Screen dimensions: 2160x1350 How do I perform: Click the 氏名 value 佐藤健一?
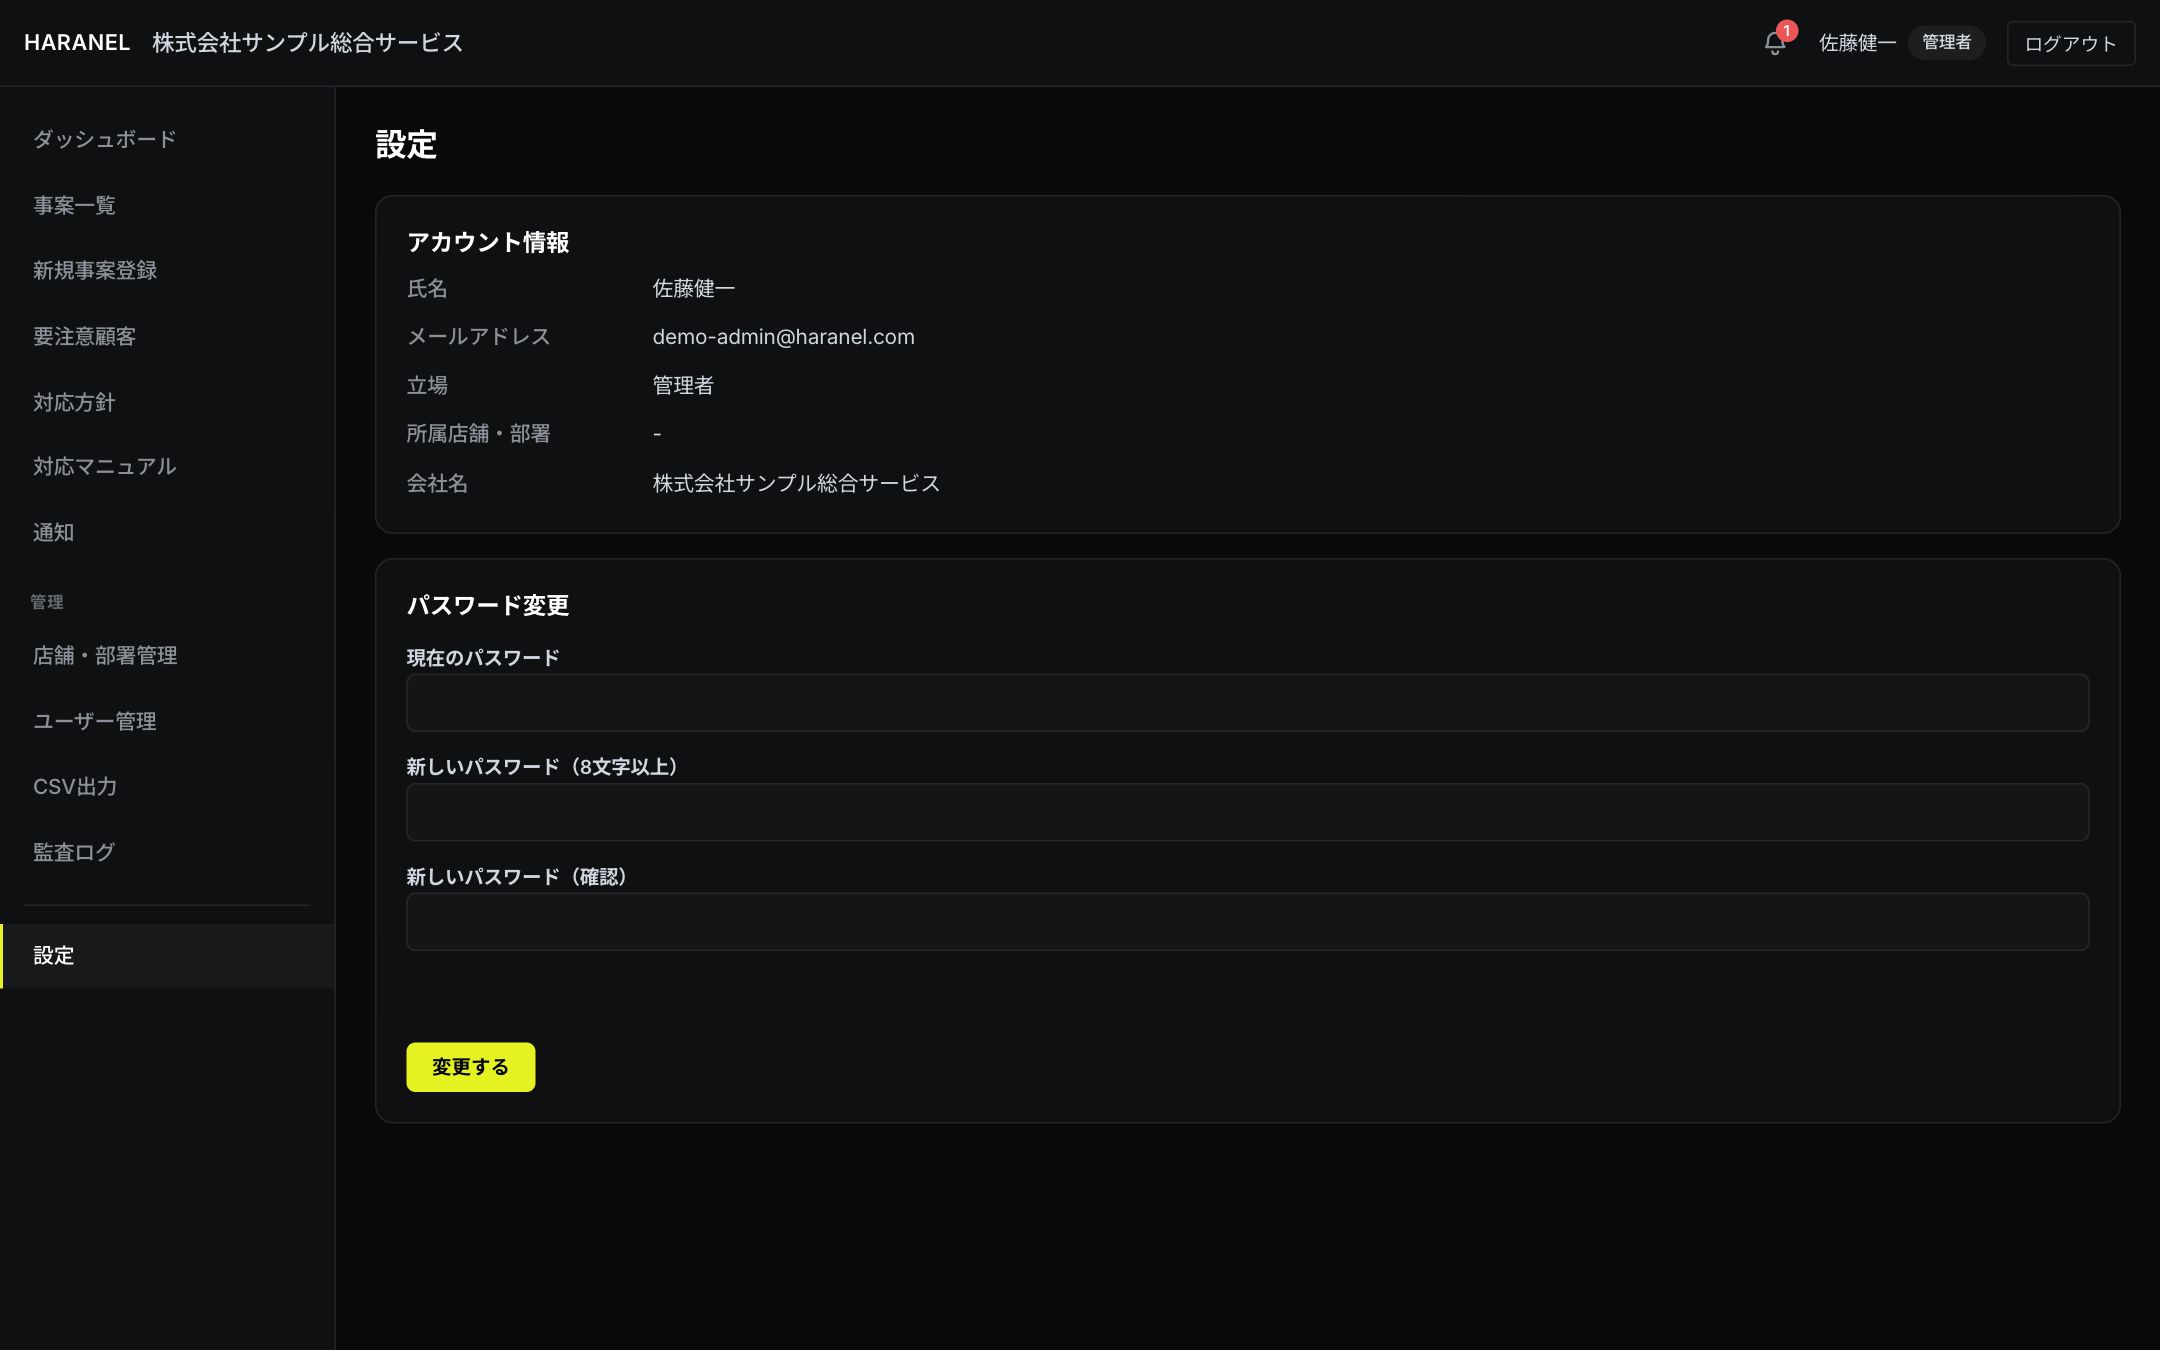(693, 288)
